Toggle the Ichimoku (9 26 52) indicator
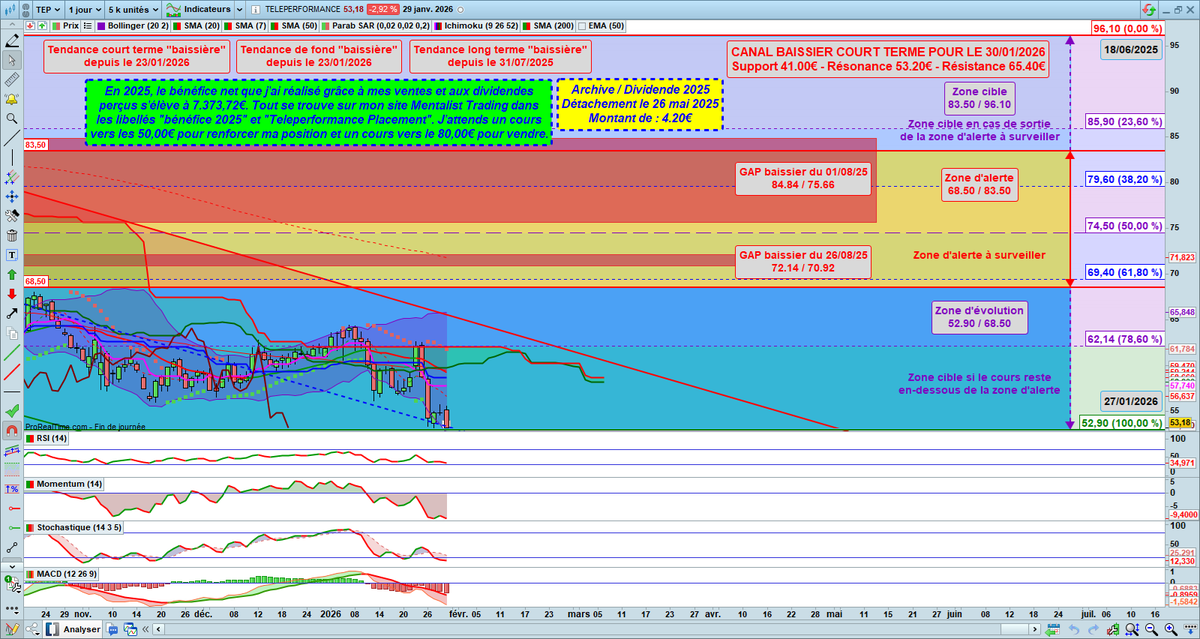The image size is (1200, 639). pos(474,25)
